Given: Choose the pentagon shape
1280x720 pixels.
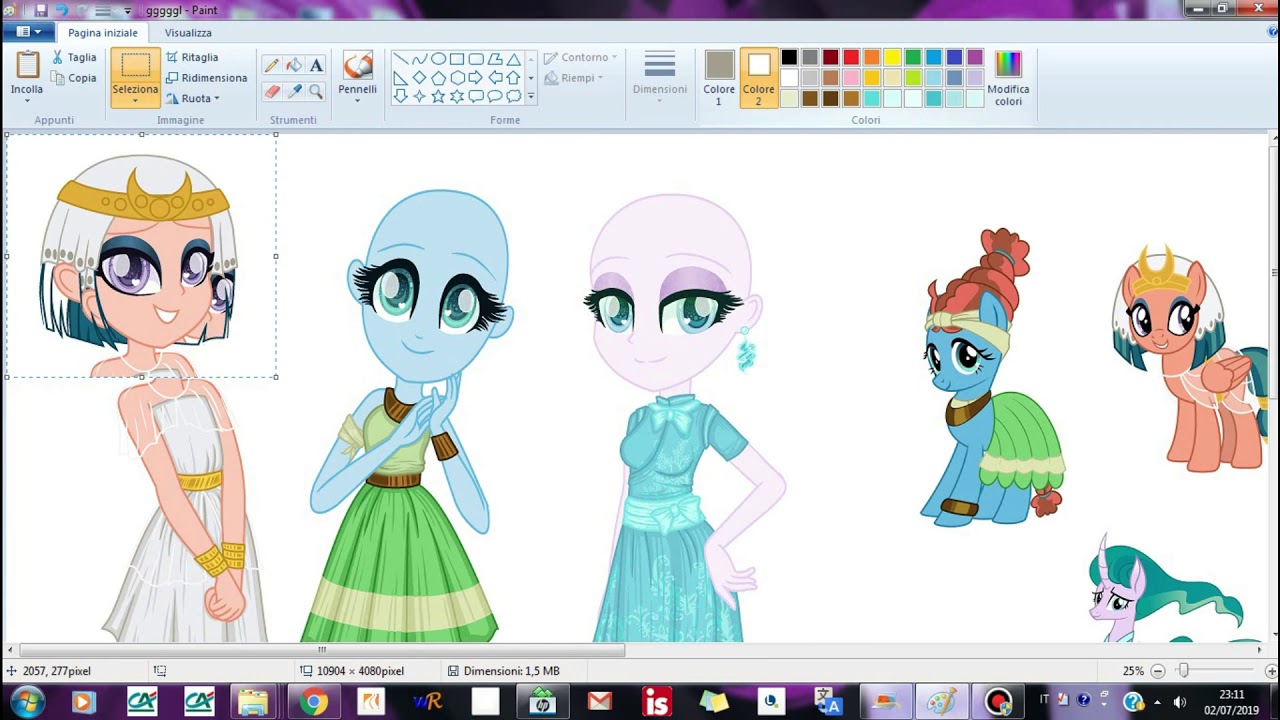Looking at the screenshot, I should 438,78.
